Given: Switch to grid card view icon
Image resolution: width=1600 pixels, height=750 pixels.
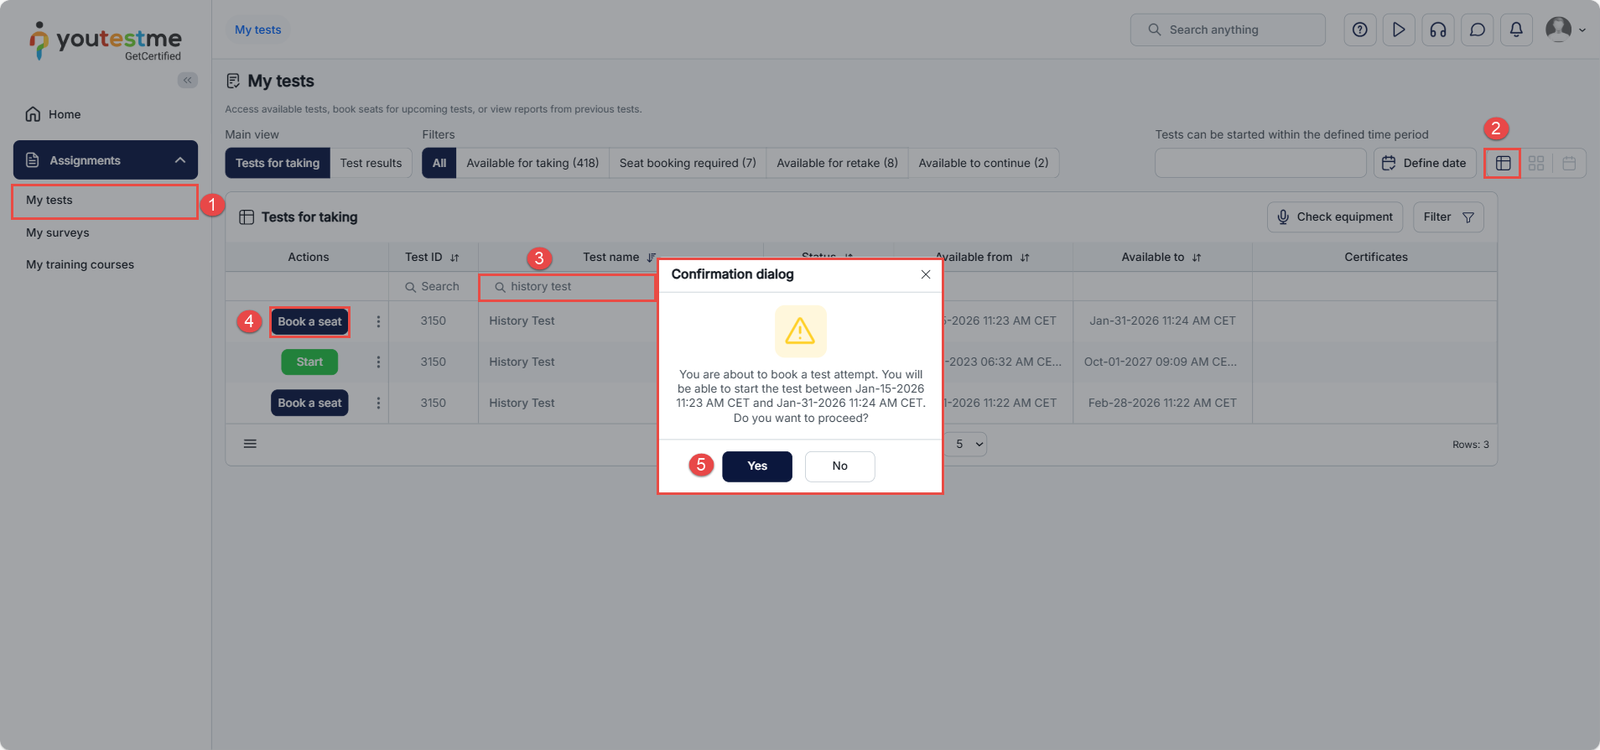Looking at the screenshot, I should pyautogui.click(x=1536, y=163).
